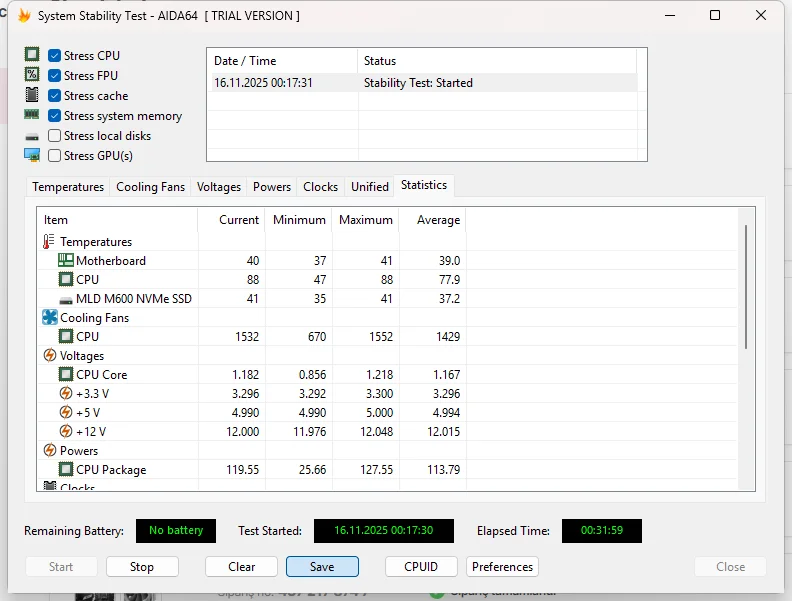
Task: Click the Powers group icon
Action: [x=50, y=450]
